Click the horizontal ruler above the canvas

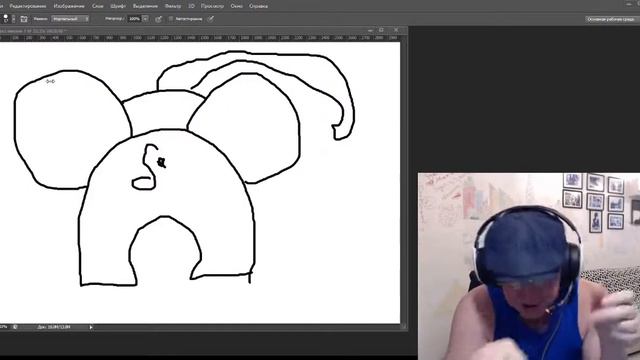click(200, 38)
